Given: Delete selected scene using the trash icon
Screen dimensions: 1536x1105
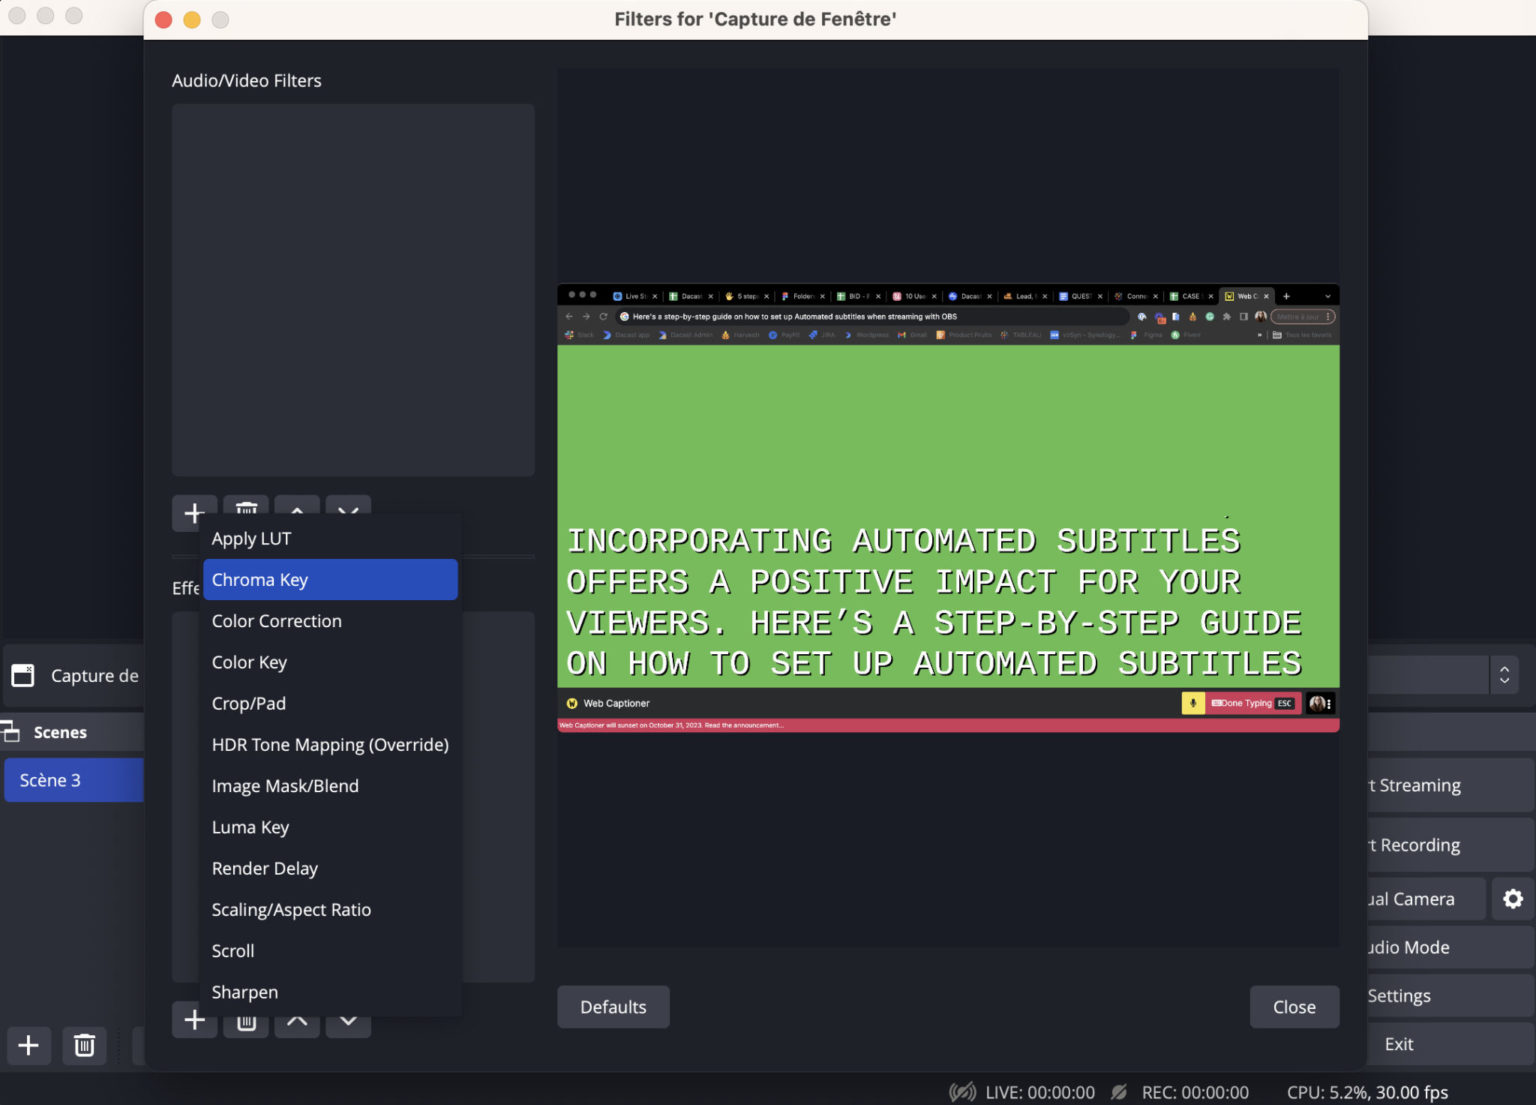Looking at the screenshot, I should [x=84, y=1045].
